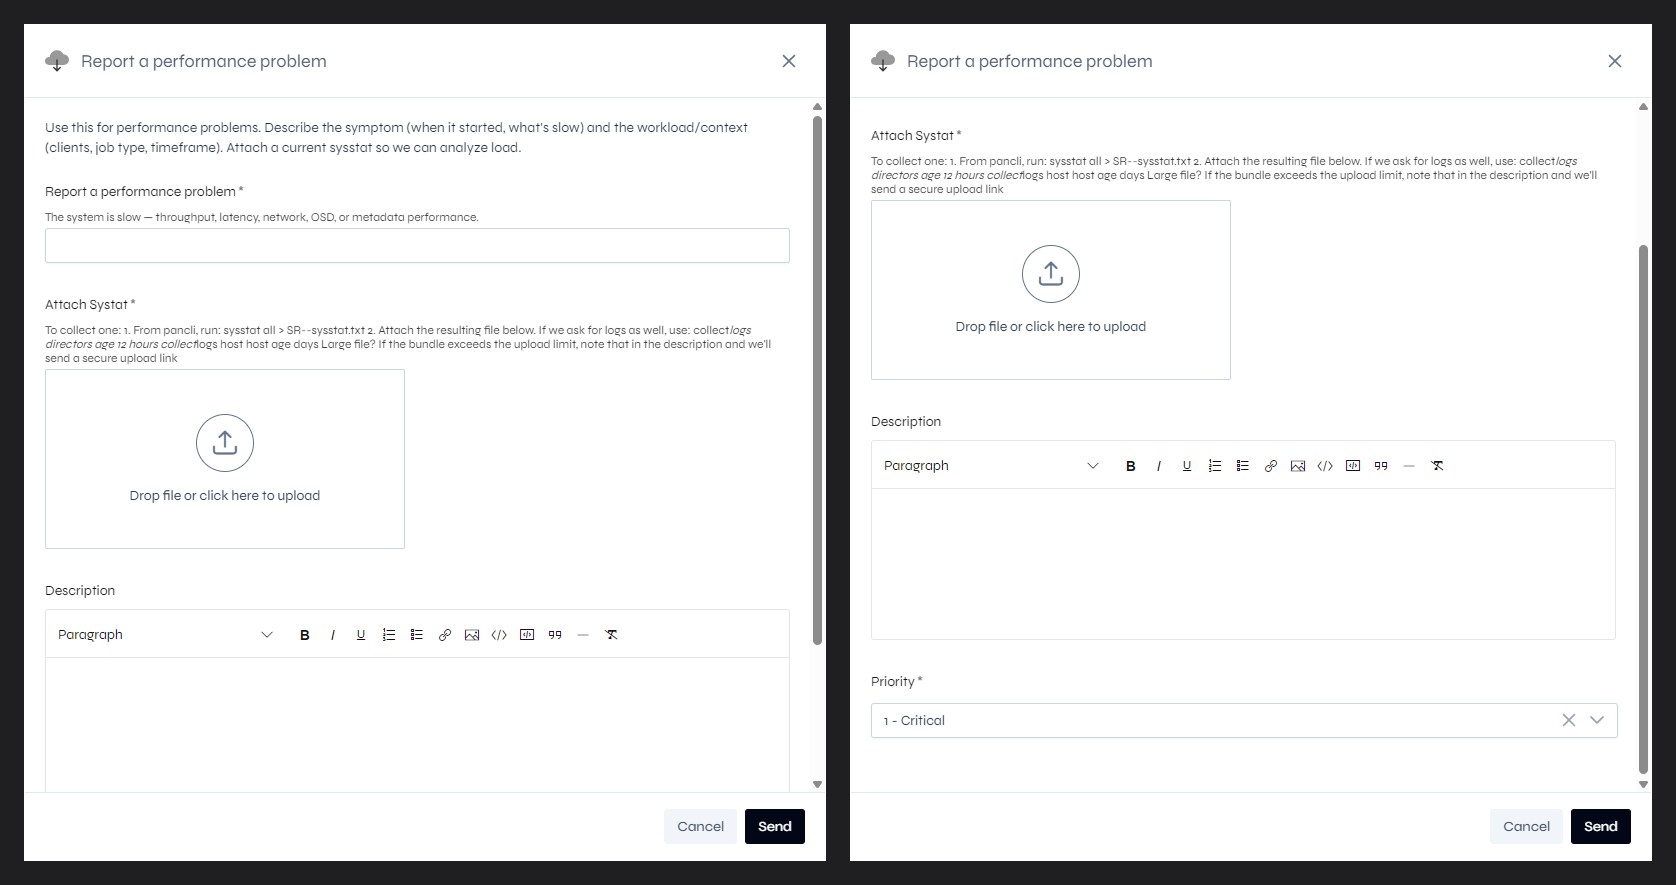Insert a link in the left dialog's editor
This screenshot has width=1676, height=885.
coord(445,635)
